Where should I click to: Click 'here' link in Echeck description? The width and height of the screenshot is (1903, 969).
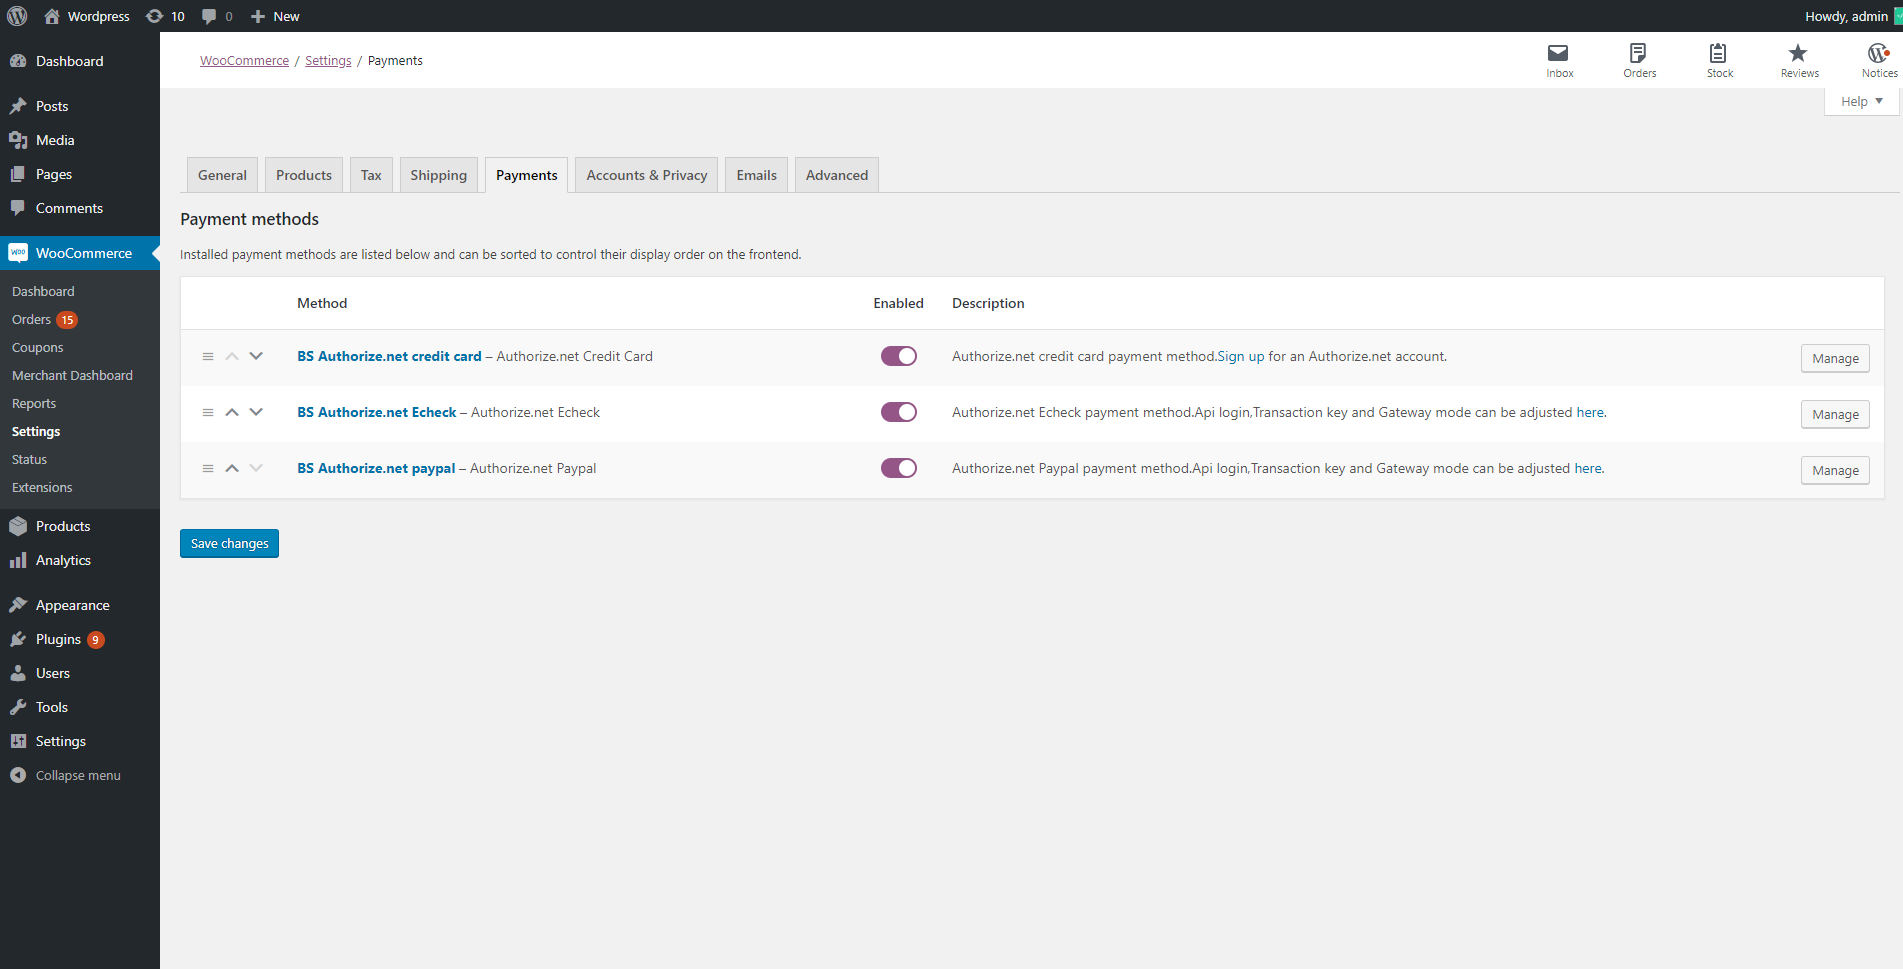[1590, 412]
